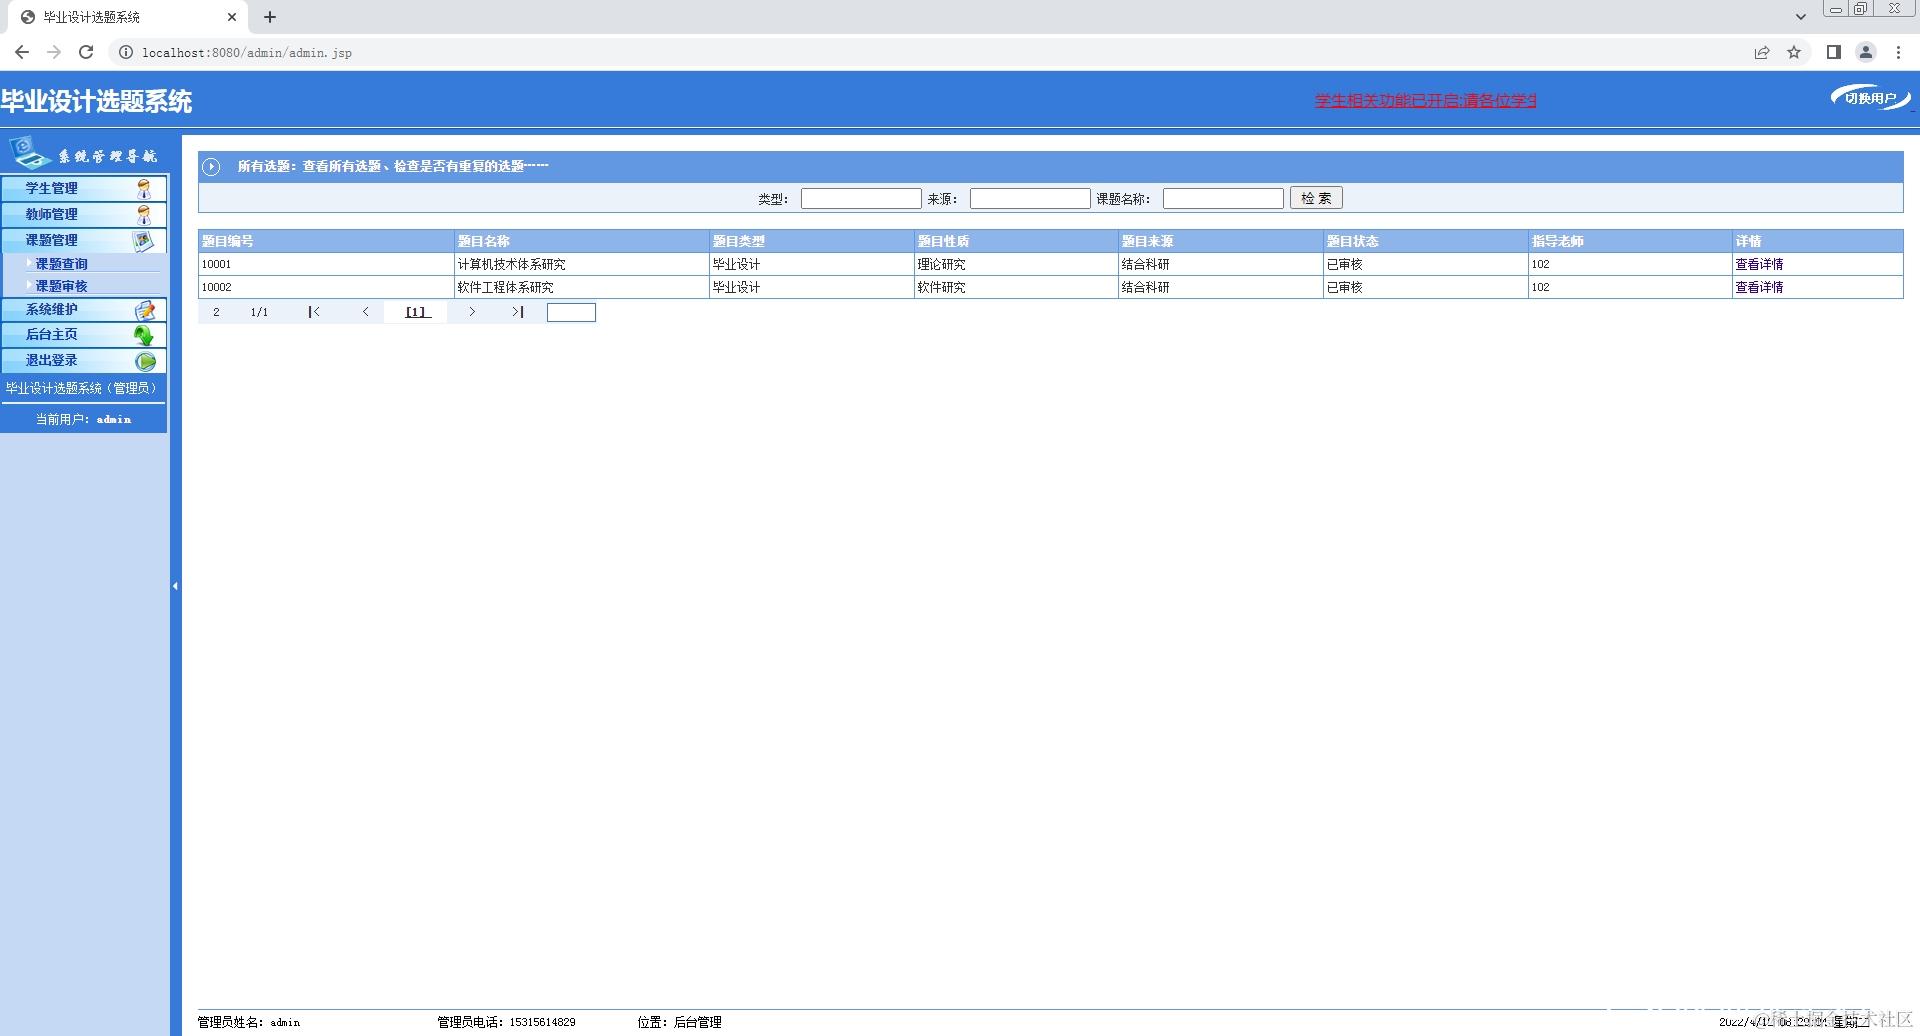Focus the 课题名称 search field
The image size is (1920, 1036).
(x=1223, y=199)
